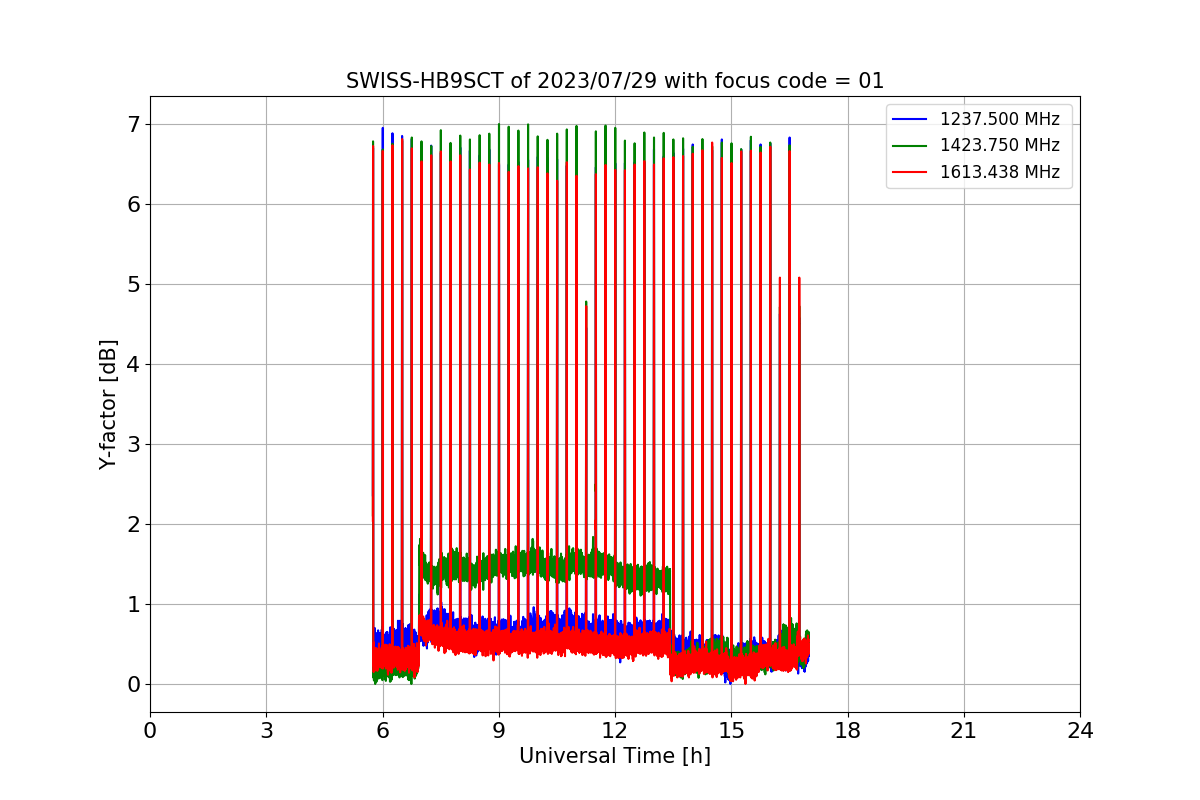Click the plot title SWISS-HB9SCT of 2023/07/29
Screen dimensions: 1200x800
coord(615,81)
